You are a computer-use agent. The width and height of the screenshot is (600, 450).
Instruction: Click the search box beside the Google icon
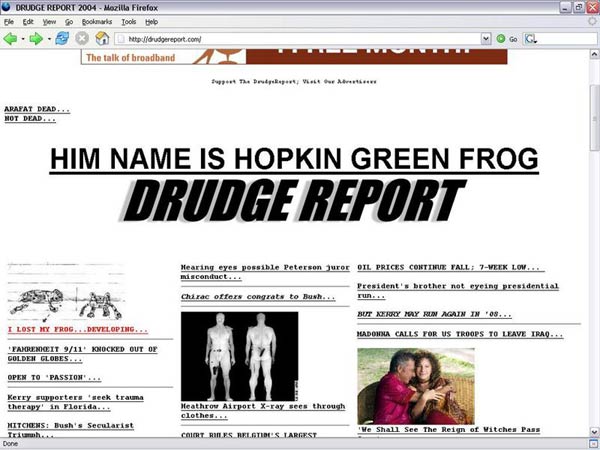(x=568, y=39)
